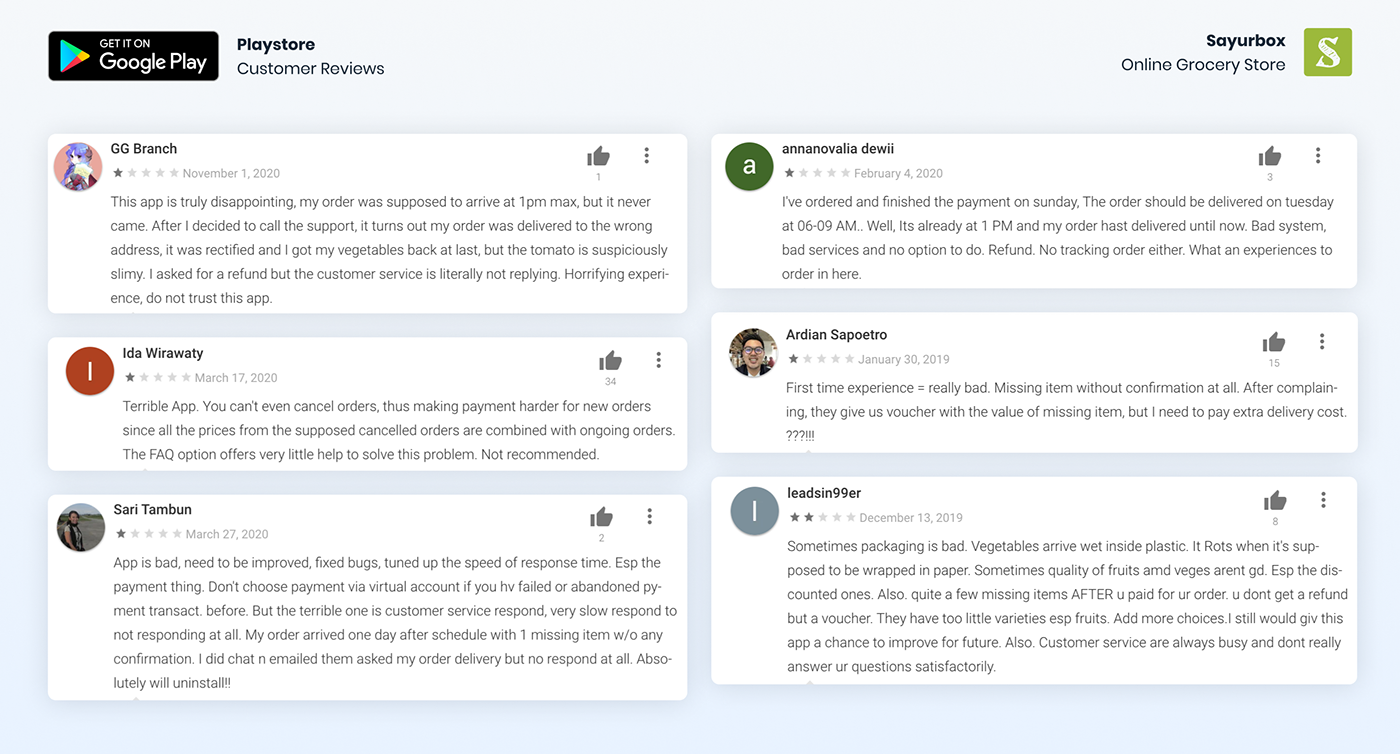Click the Get it on Google Play badge
1400x754 pixels.
[x=133, y=56]
